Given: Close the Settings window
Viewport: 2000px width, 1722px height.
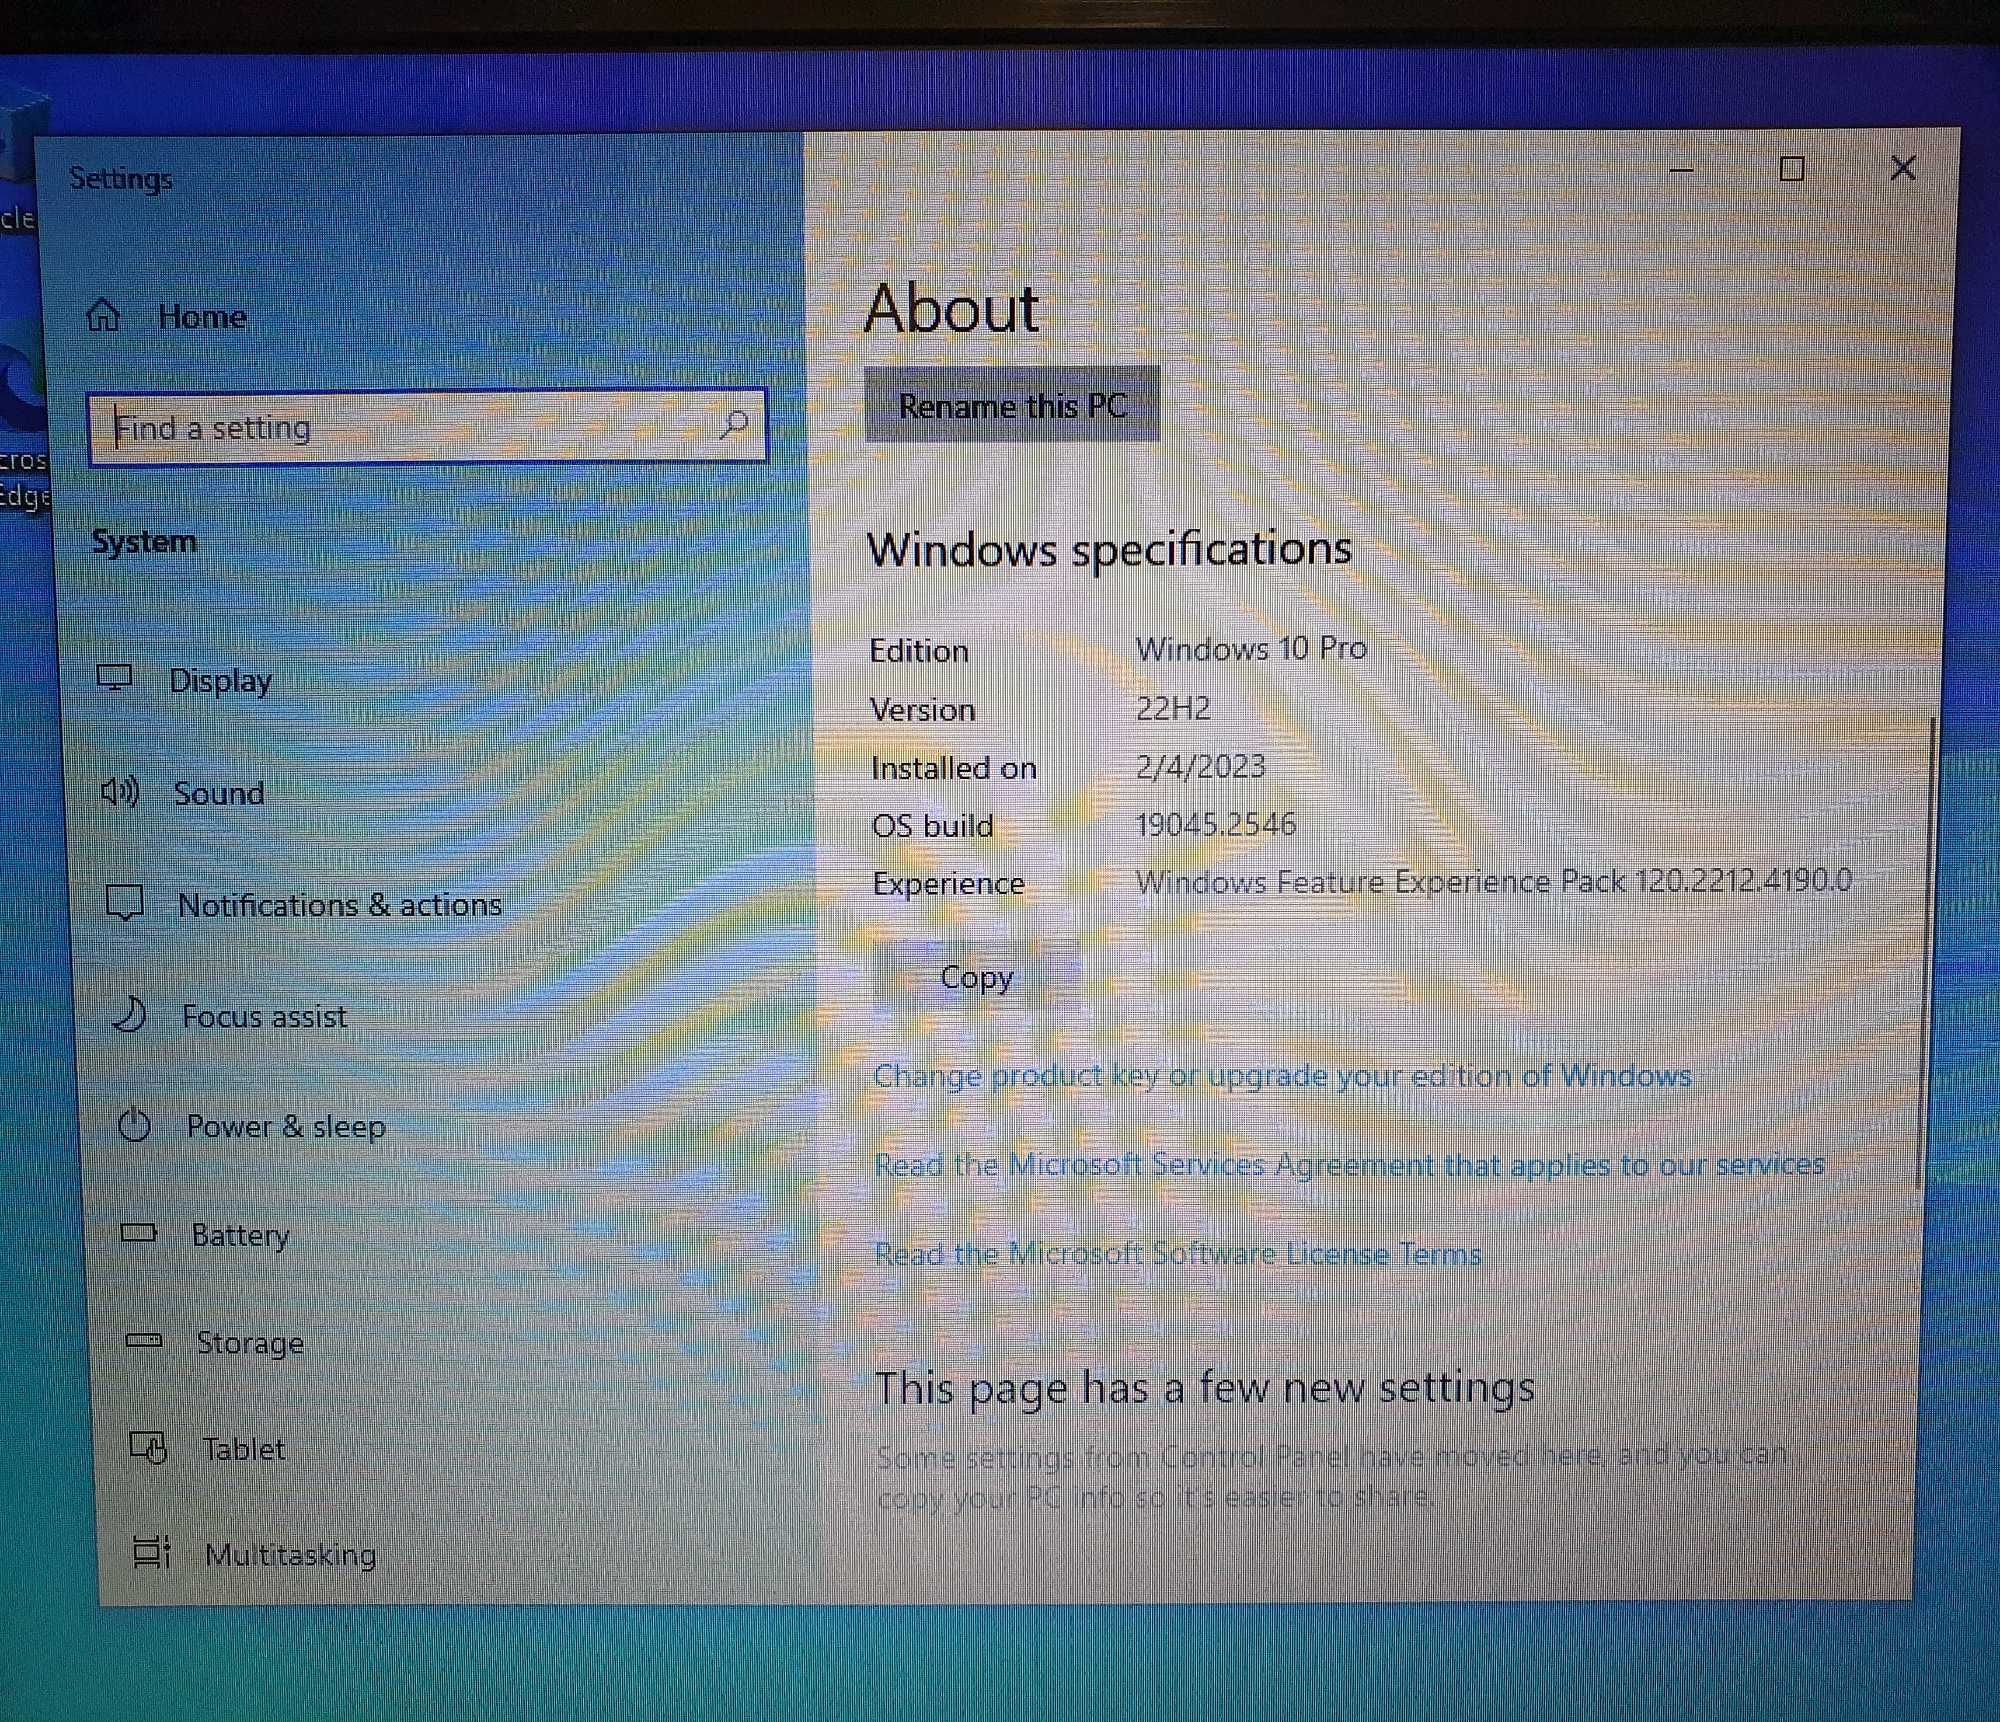Looking at the screenshot, I should (1903, 168).
